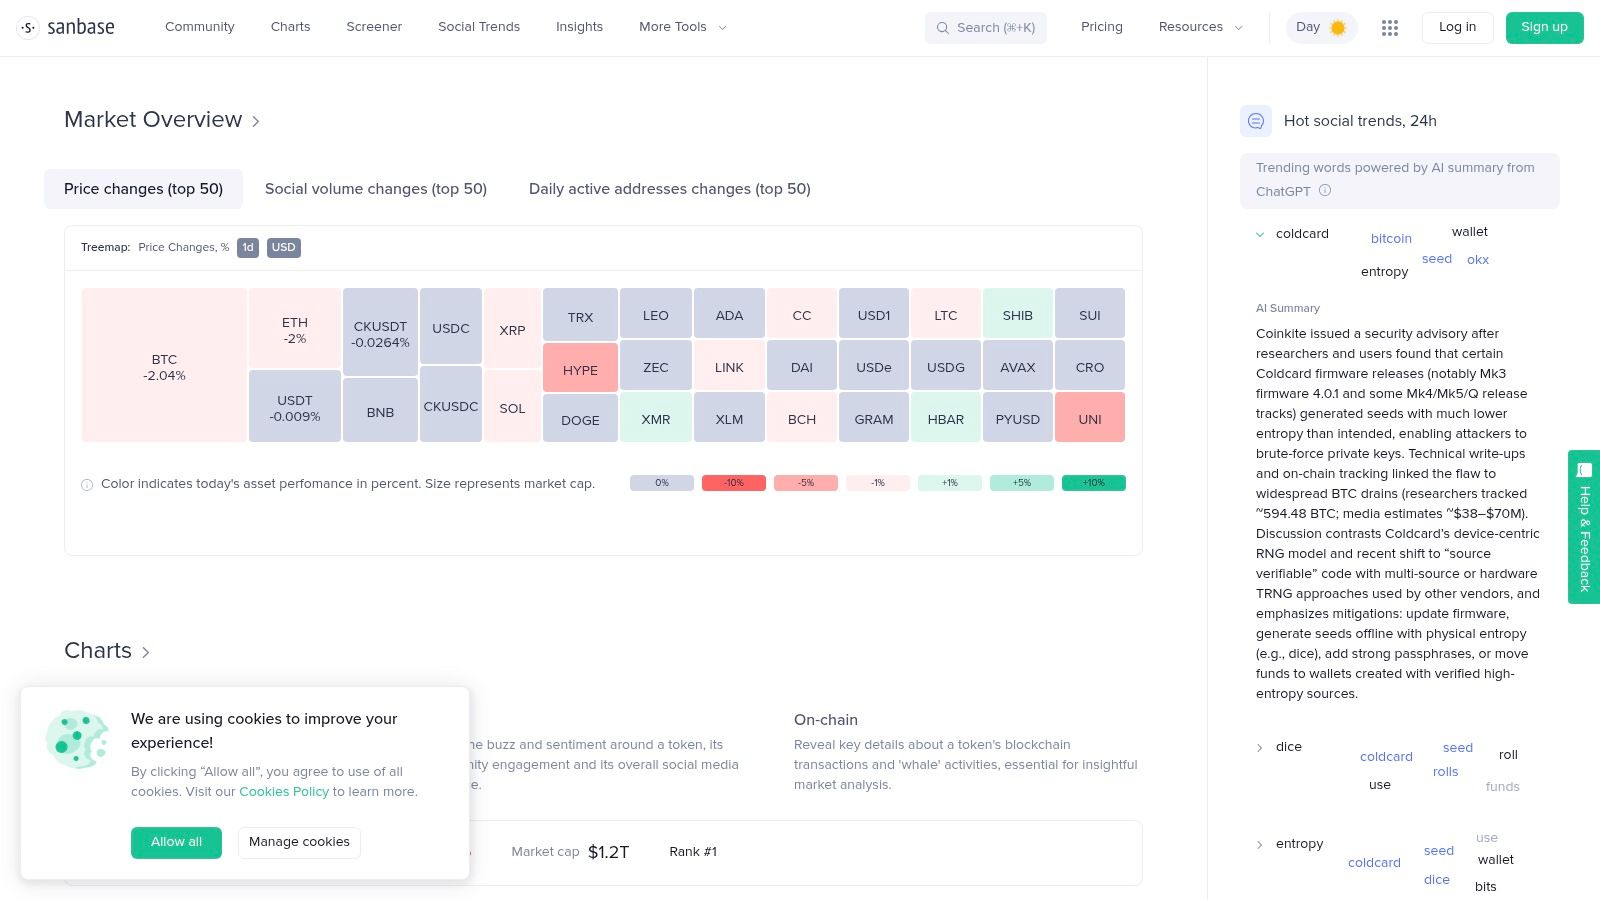Open the sanbase logo home link

(67, 28)
